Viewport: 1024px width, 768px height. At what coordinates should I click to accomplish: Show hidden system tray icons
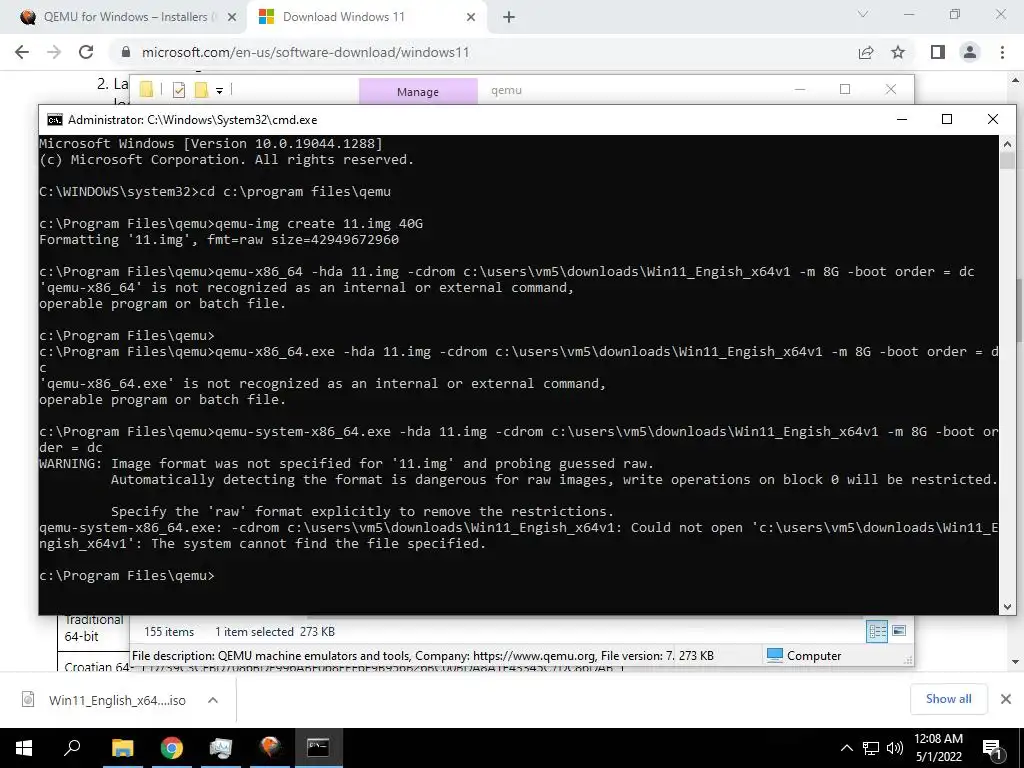pyautogui.click(x=846, y=748)
